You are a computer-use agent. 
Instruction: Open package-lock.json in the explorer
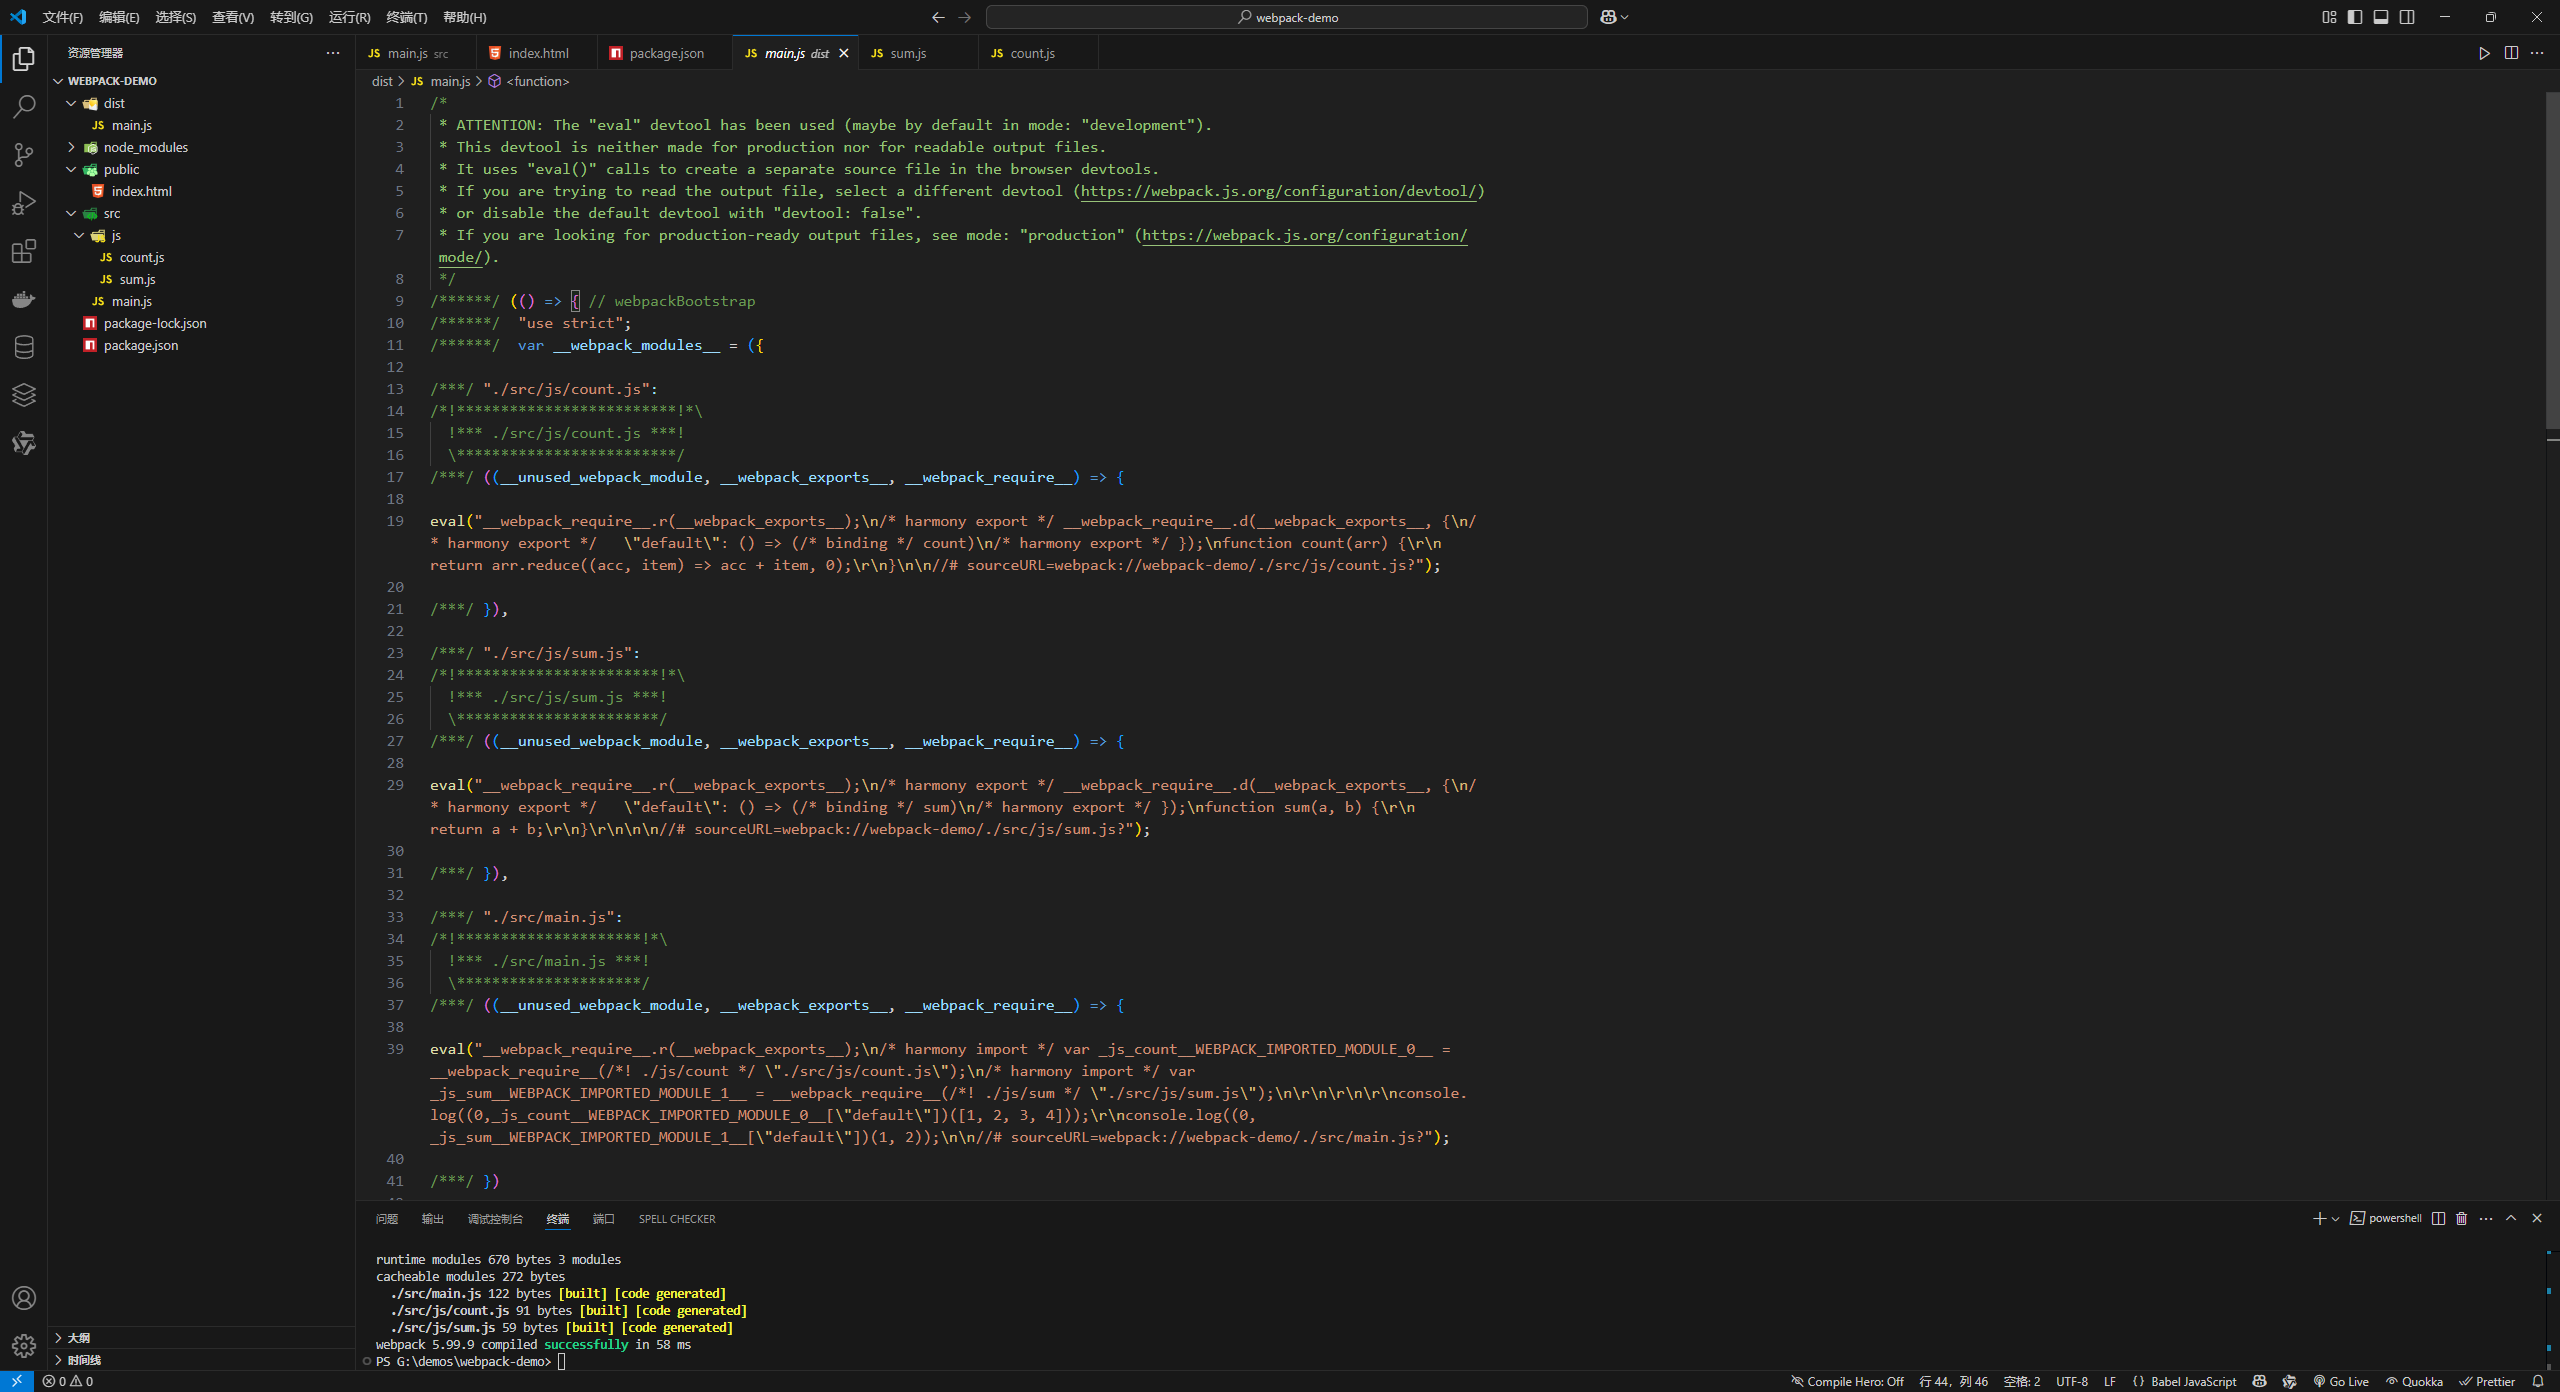coord(155,323)
